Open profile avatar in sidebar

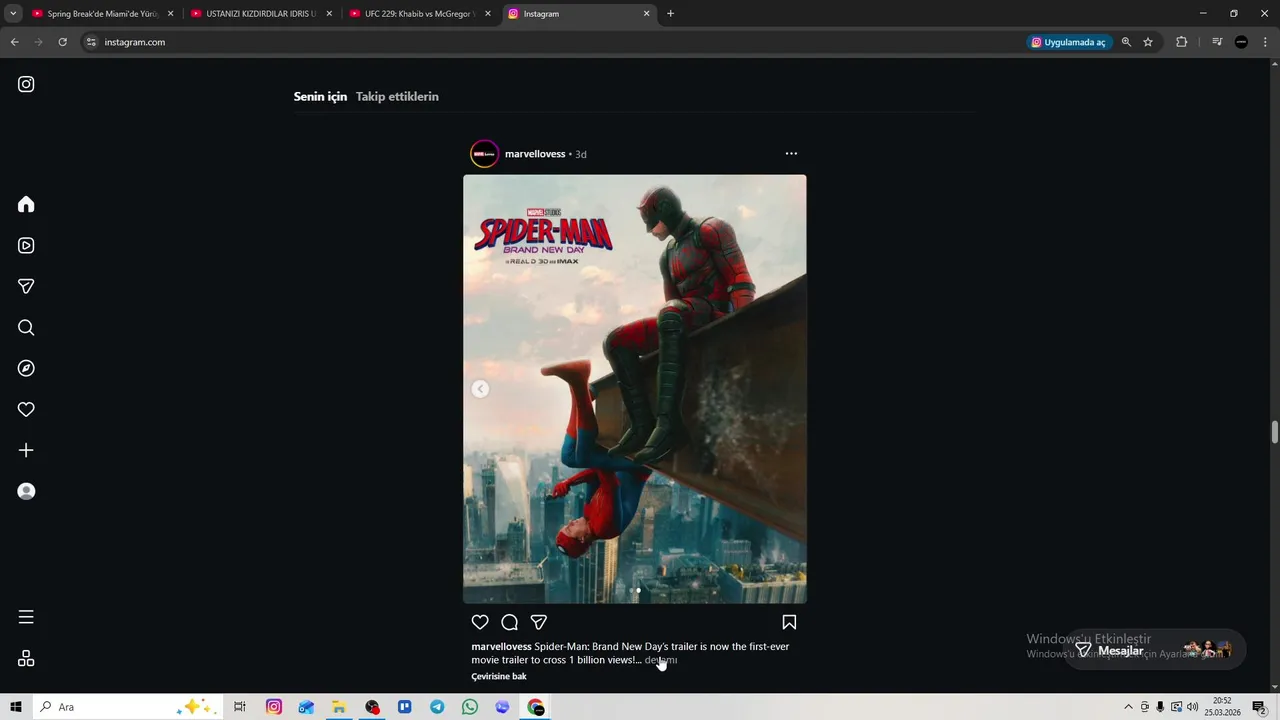tap(26, 491)
